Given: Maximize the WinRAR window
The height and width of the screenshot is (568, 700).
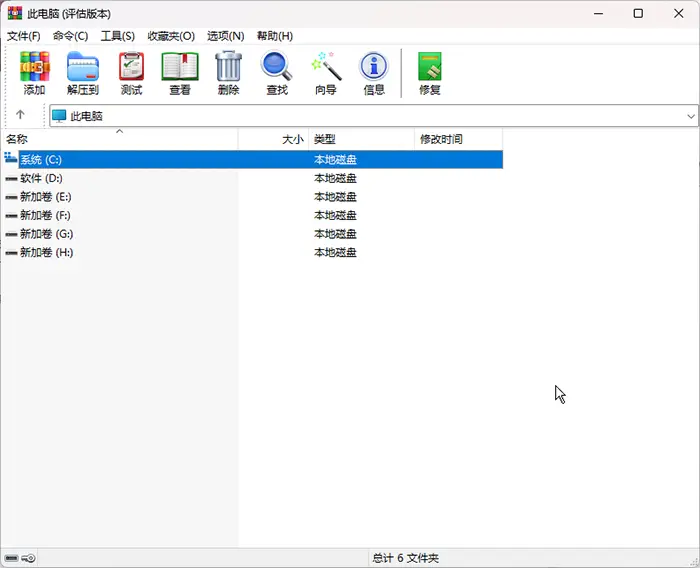Looking at the screenshot, I should click(638, 13).
